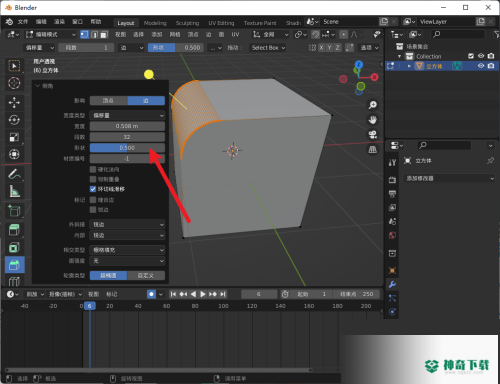Activate the 3D Cursor tool

coord(14,83)
